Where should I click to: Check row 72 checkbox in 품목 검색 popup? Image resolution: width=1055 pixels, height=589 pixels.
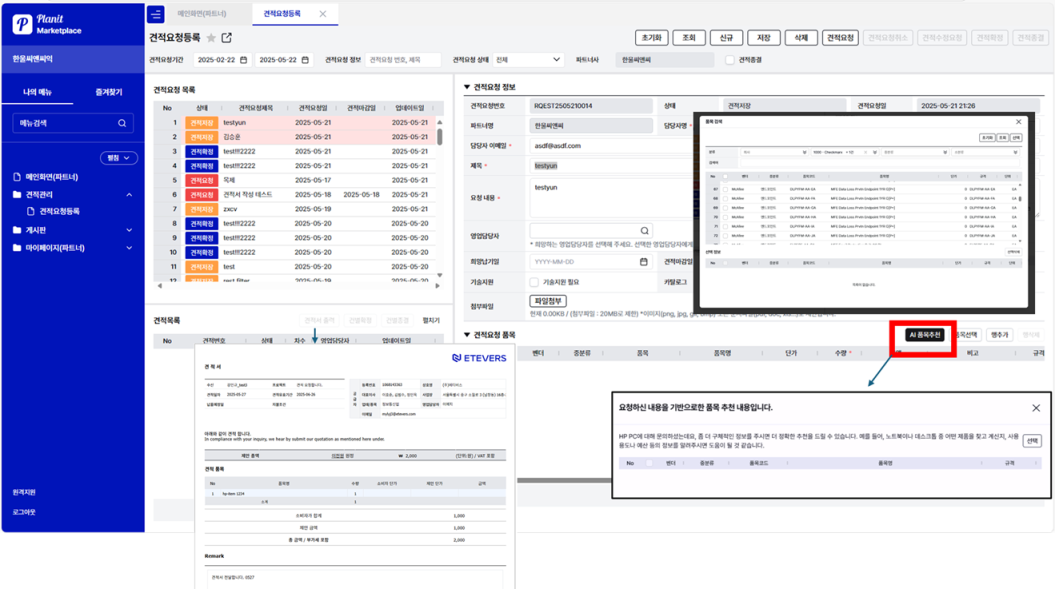click(x=725, y=236)
